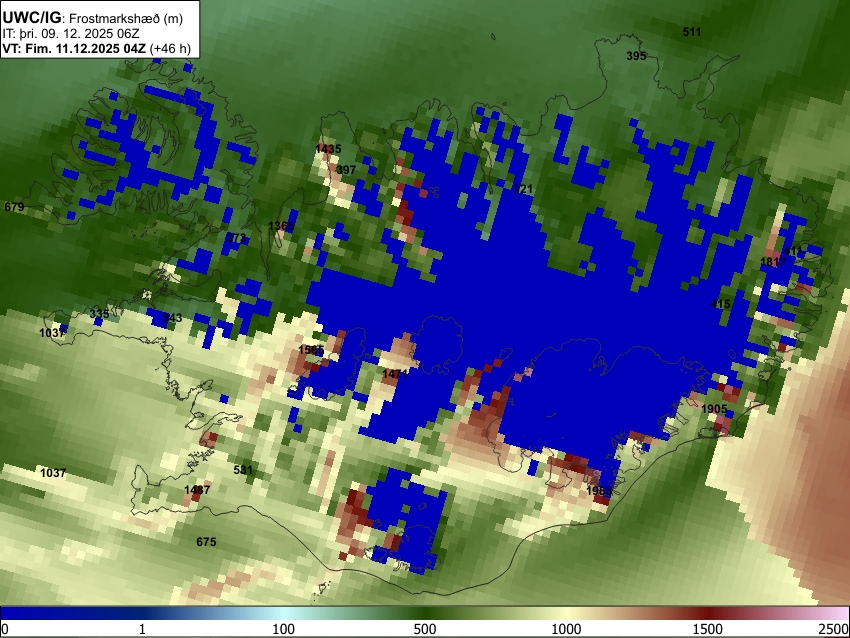Click the map value label 511
The image size is (850, 638).
click(692, 32)
